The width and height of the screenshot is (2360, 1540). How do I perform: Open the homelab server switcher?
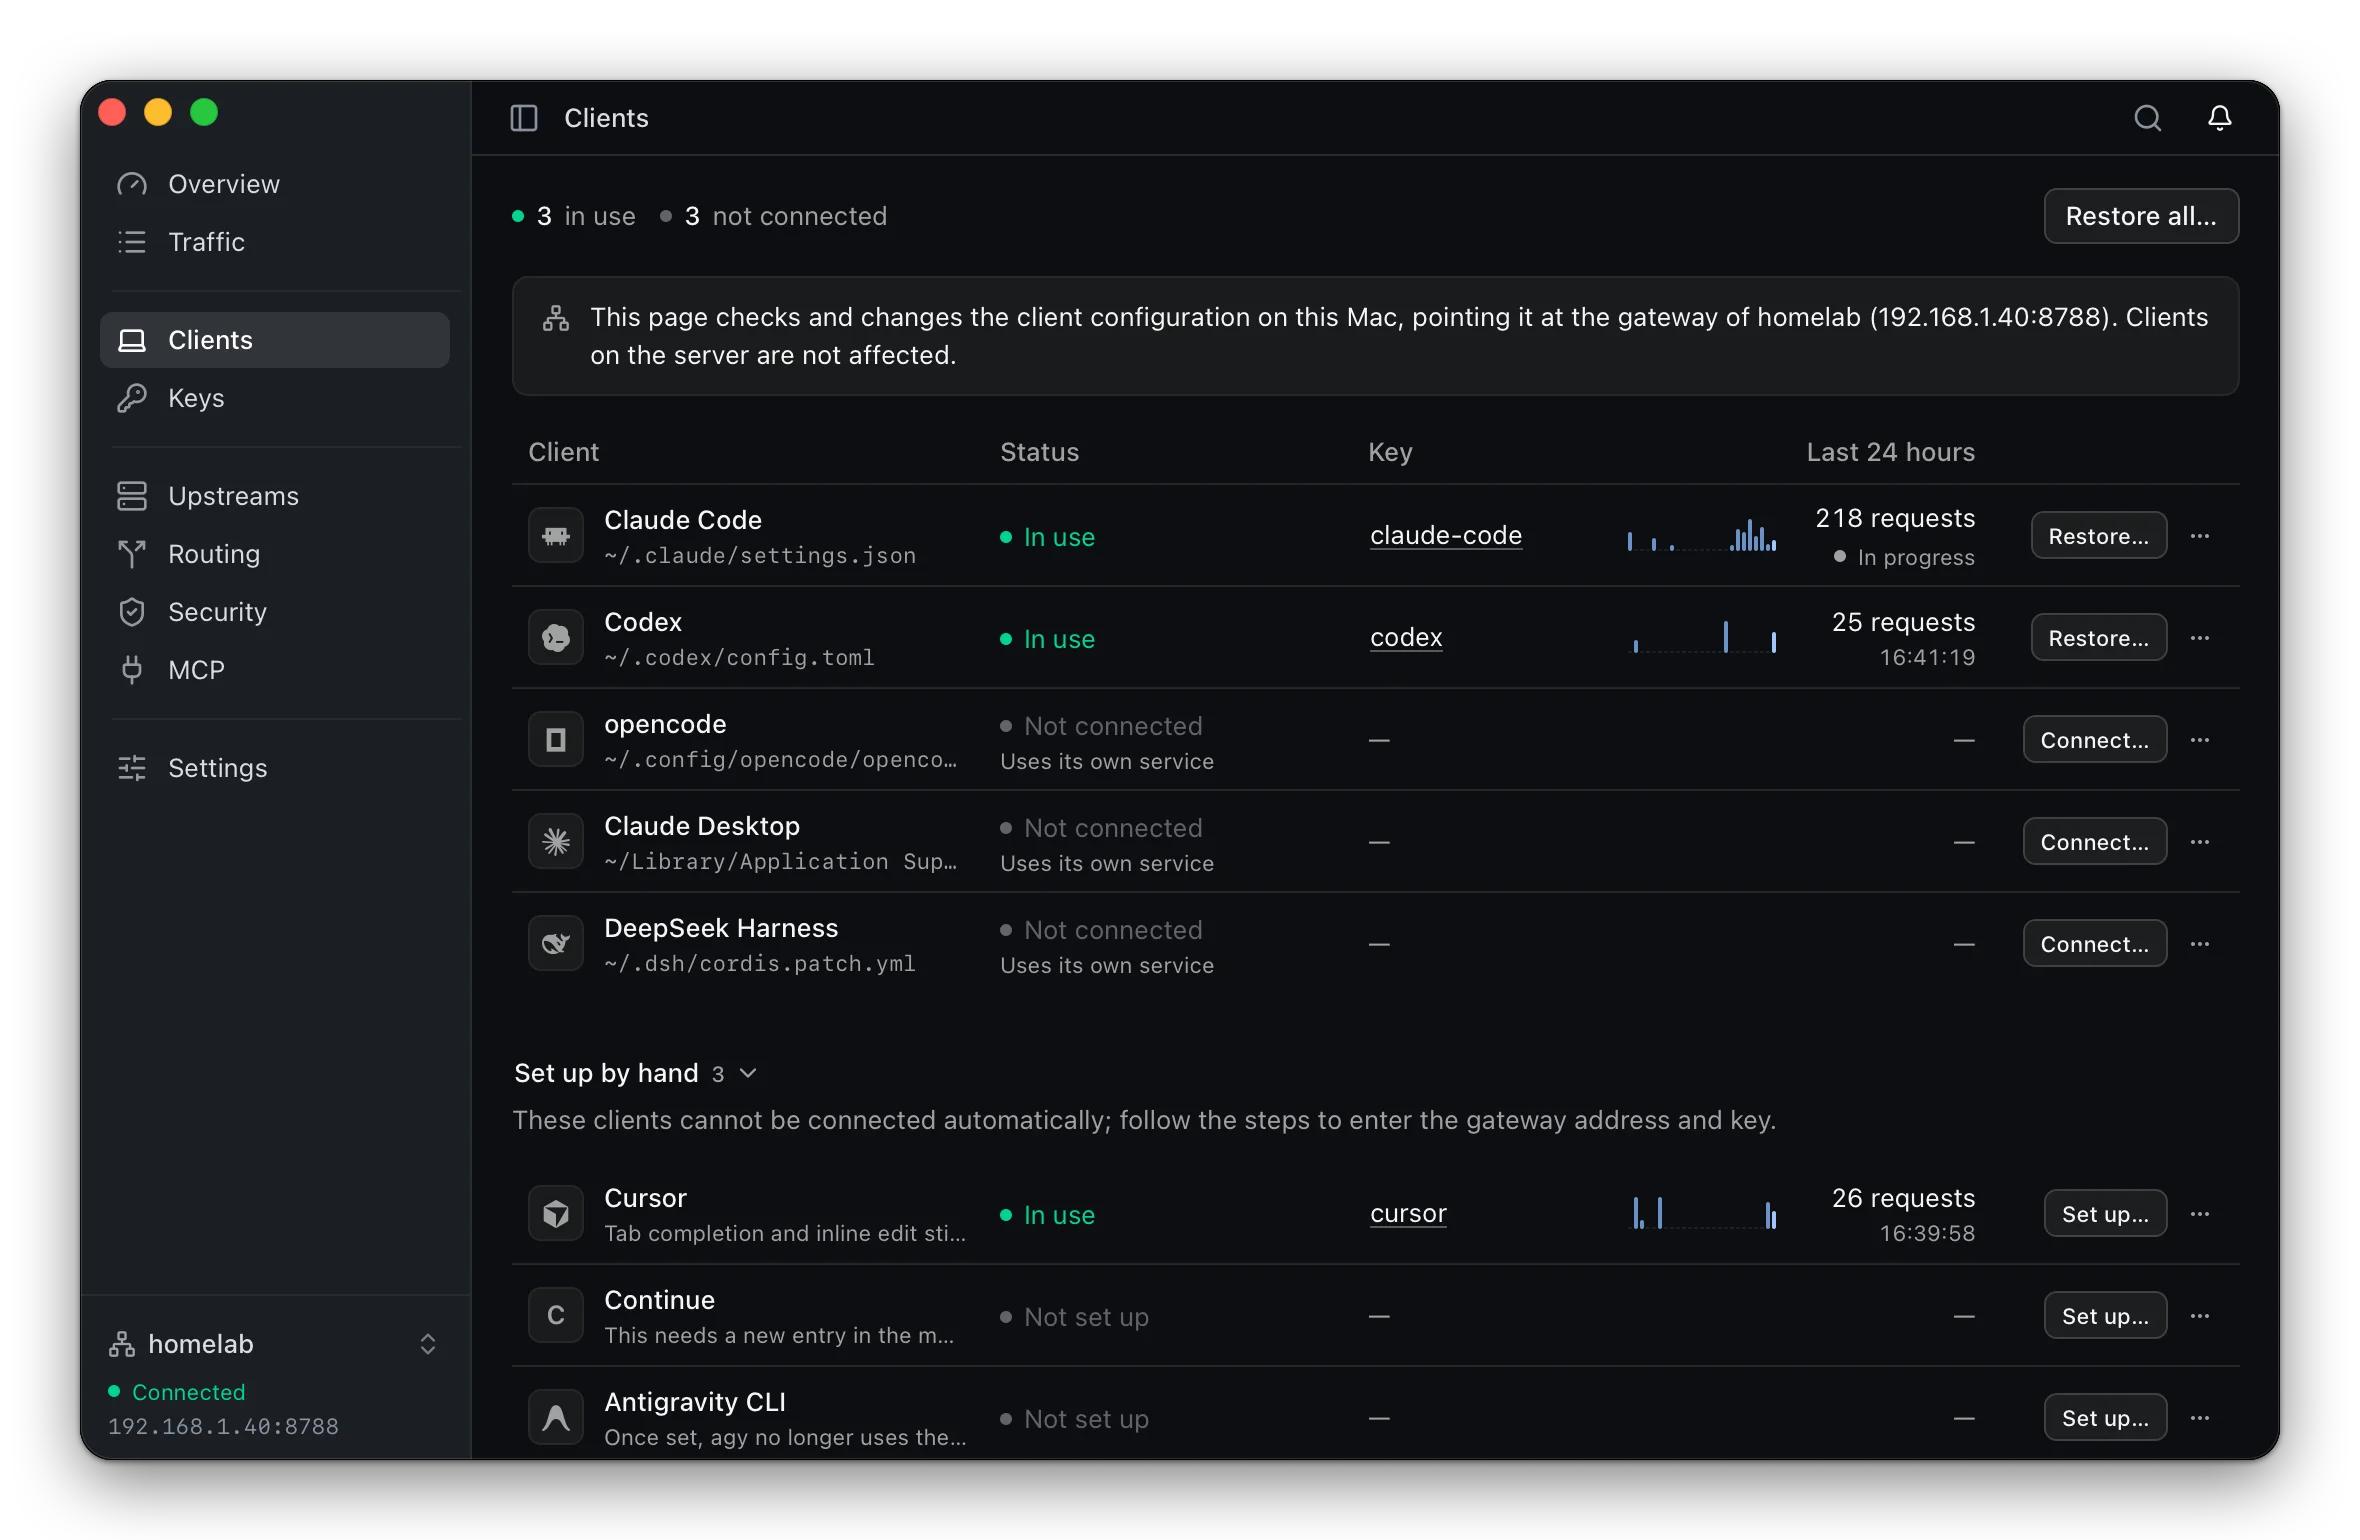(x=275, y=1344)
